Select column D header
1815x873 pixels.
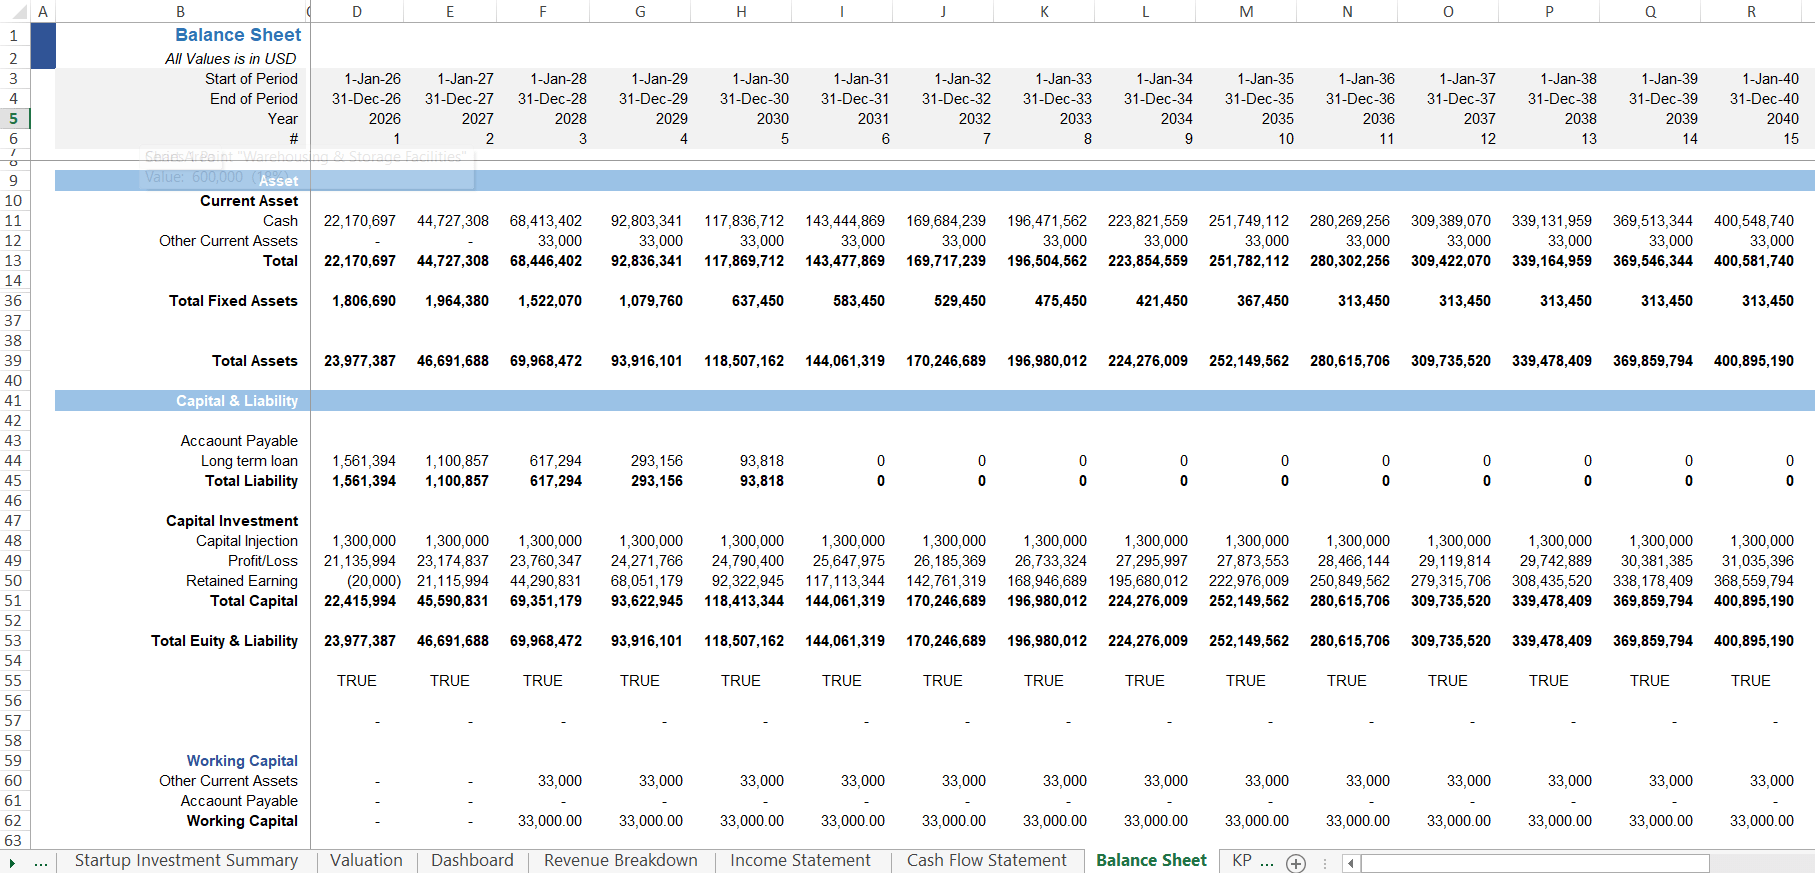click(x=357, y=12)
